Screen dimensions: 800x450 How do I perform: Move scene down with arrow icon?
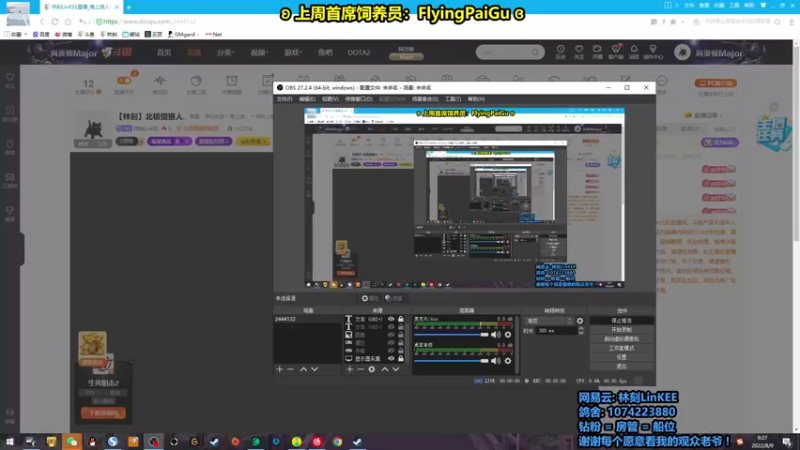coord(315,369)
